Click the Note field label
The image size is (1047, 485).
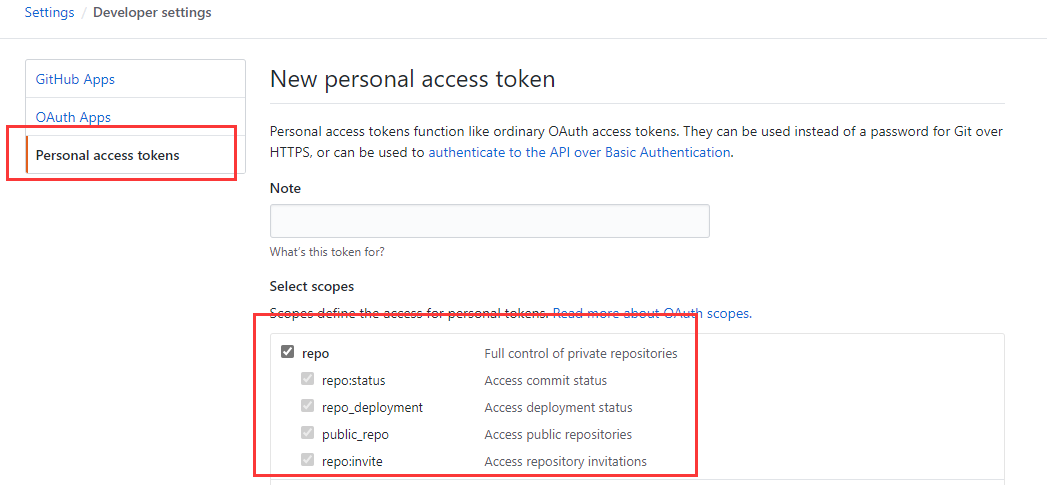coord(285,188)
